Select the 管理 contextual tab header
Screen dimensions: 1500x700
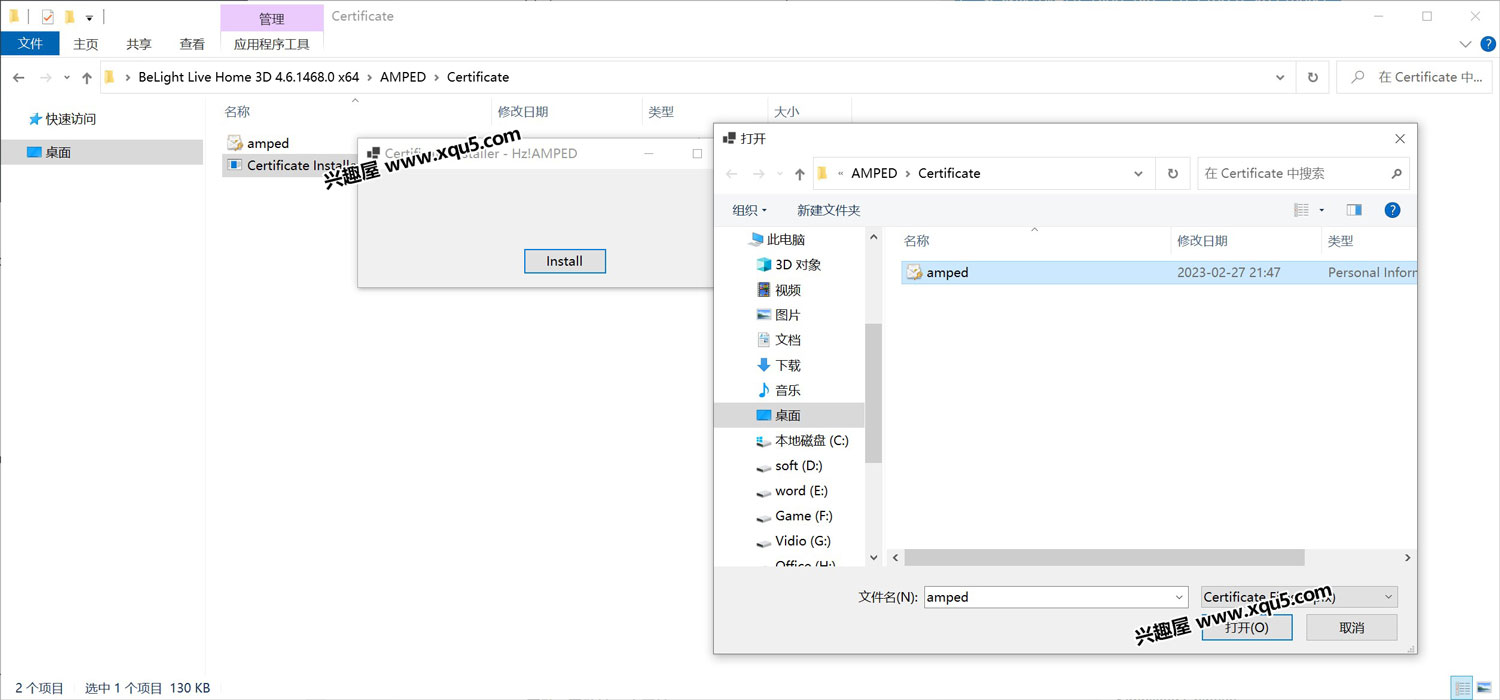click(272, 18)
